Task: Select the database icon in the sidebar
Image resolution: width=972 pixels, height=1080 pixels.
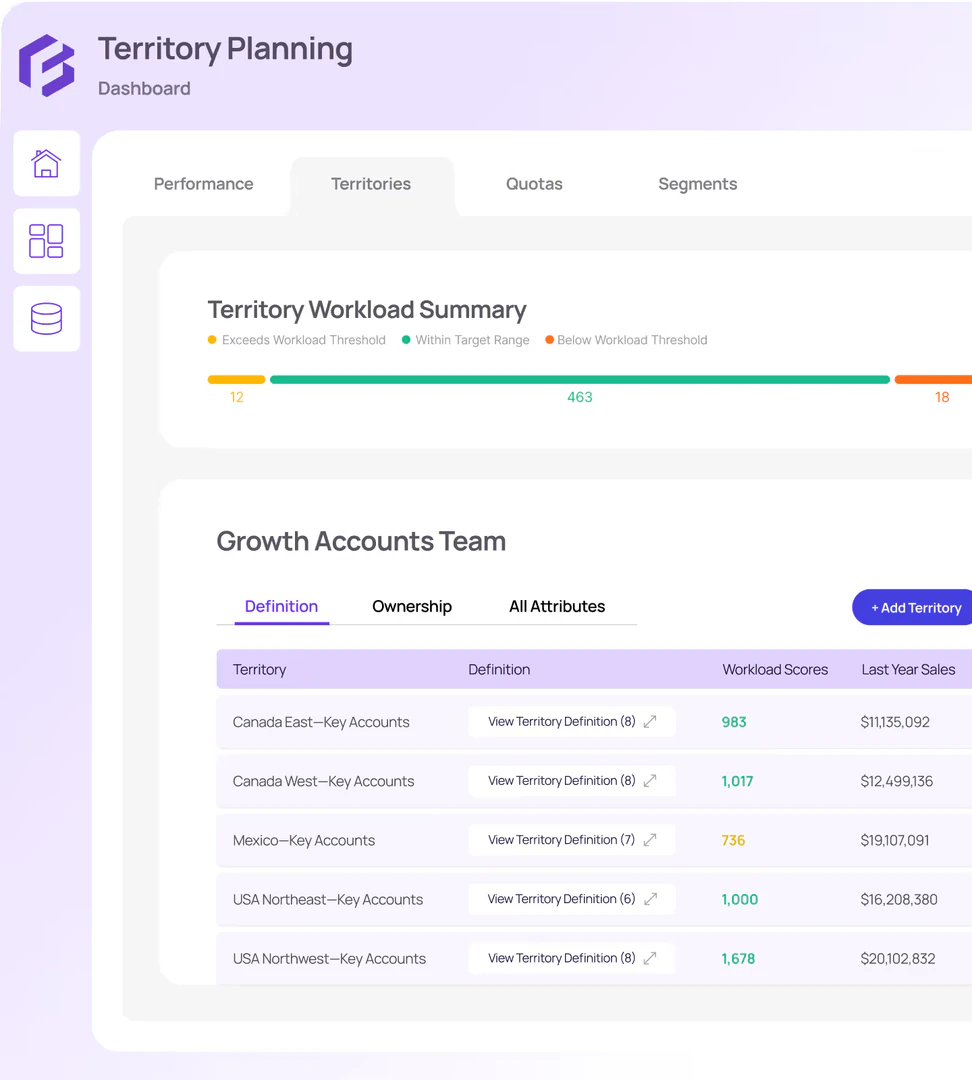Action: 46,318
